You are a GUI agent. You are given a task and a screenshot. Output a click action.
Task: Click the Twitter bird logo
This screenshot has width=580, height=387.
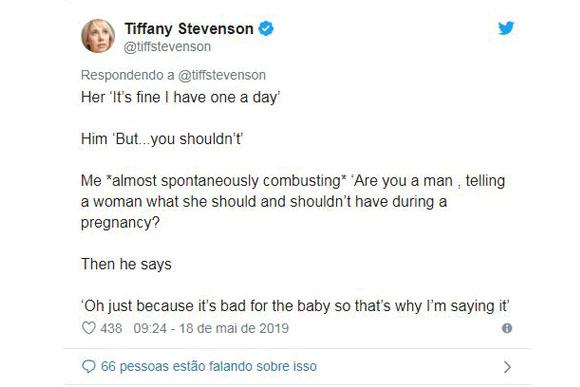tap(506, 28)
